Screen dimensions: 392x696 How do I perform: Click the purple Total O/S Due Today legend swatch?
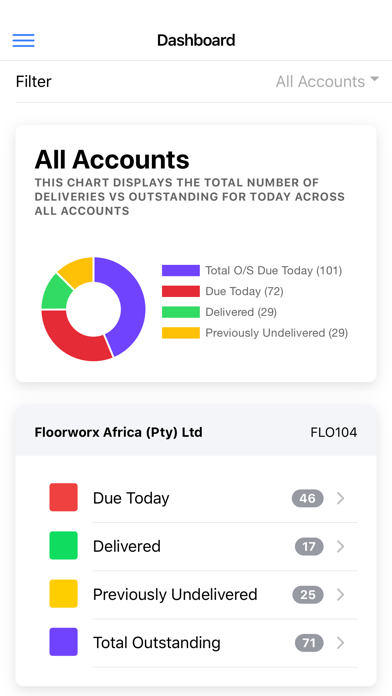pos(181,270)
